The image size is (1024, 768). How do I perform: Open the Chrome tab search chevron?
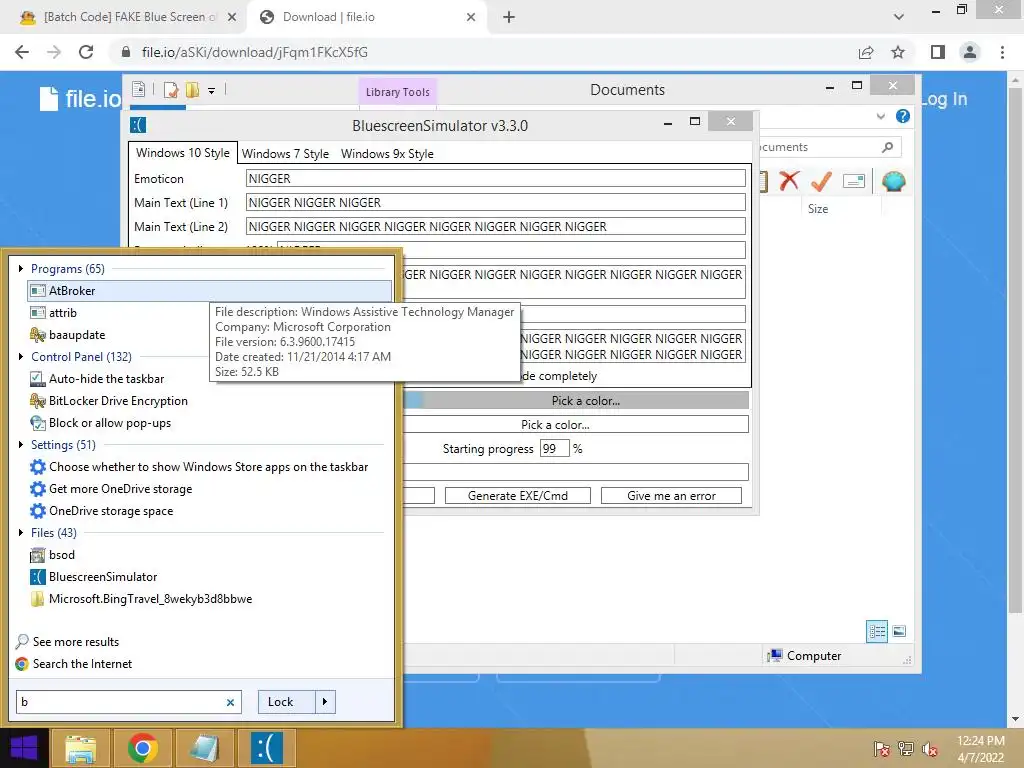tap(899, 17)
